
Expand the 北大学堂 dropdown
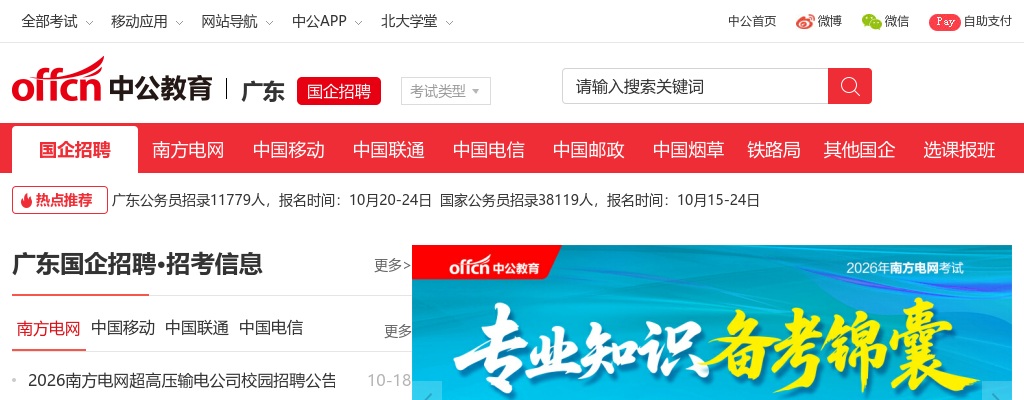click(417, 22)
